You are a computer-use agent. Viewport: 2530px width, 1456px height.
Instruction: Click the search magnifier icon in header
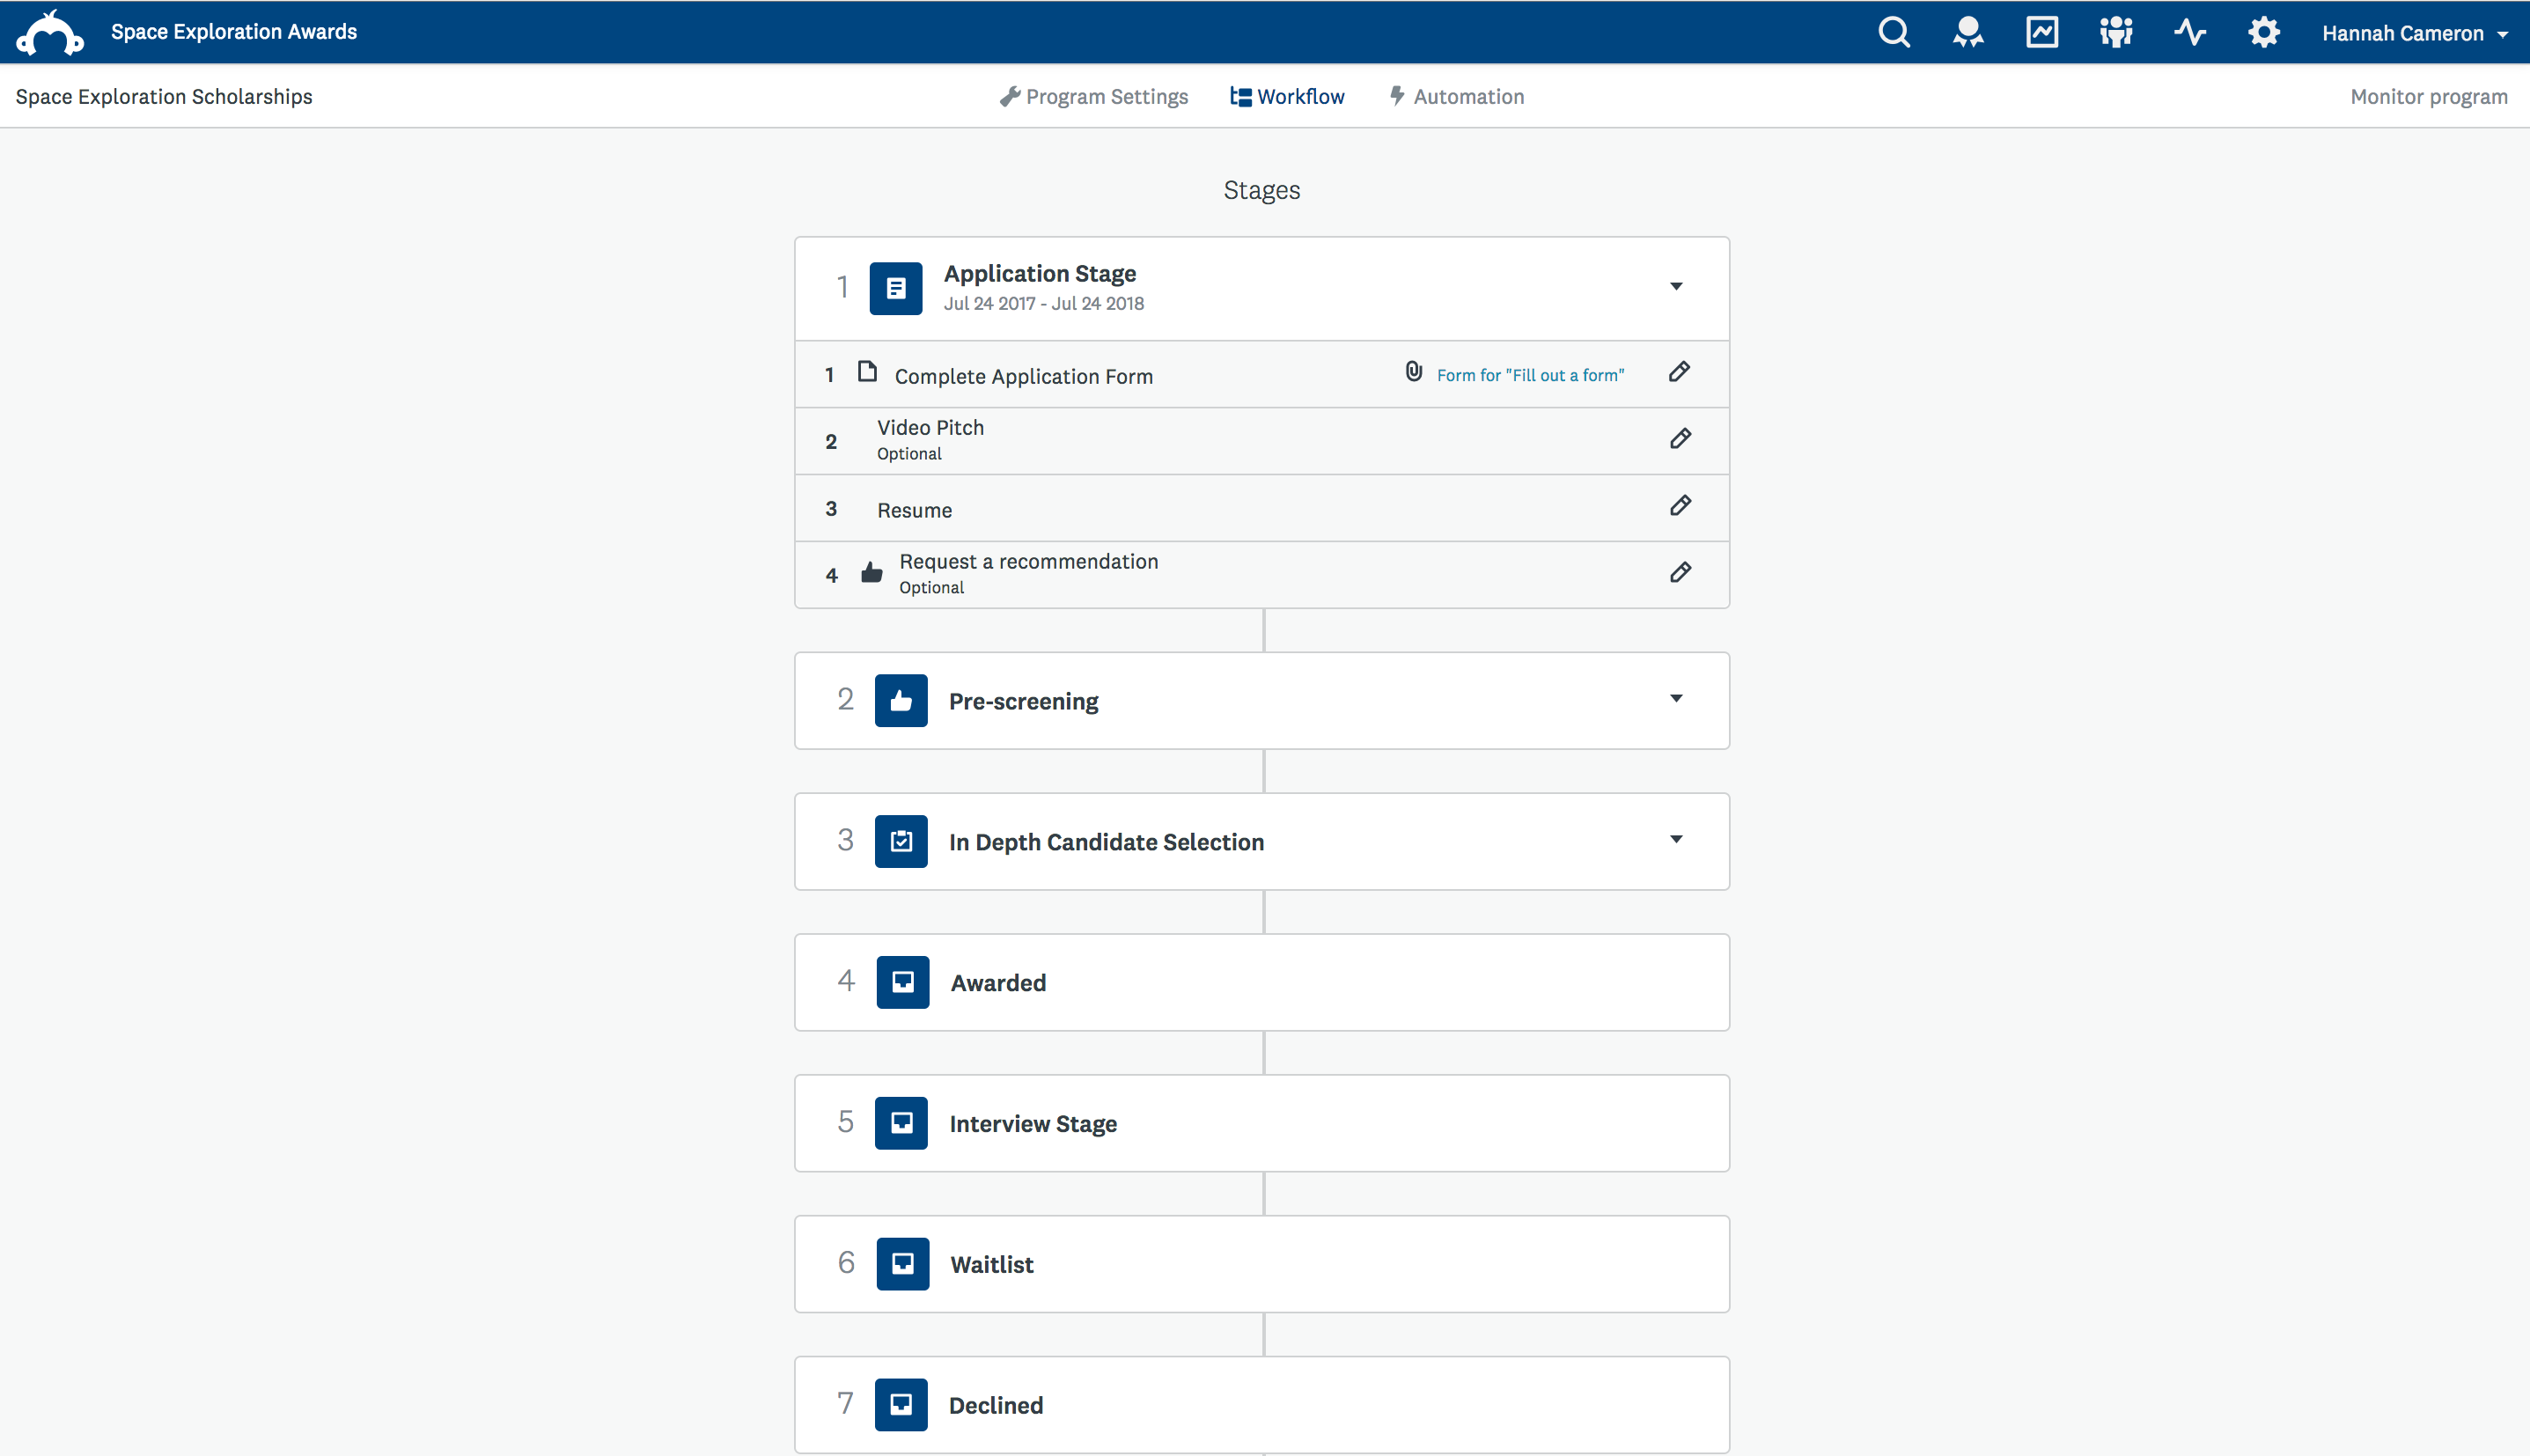1894,32
